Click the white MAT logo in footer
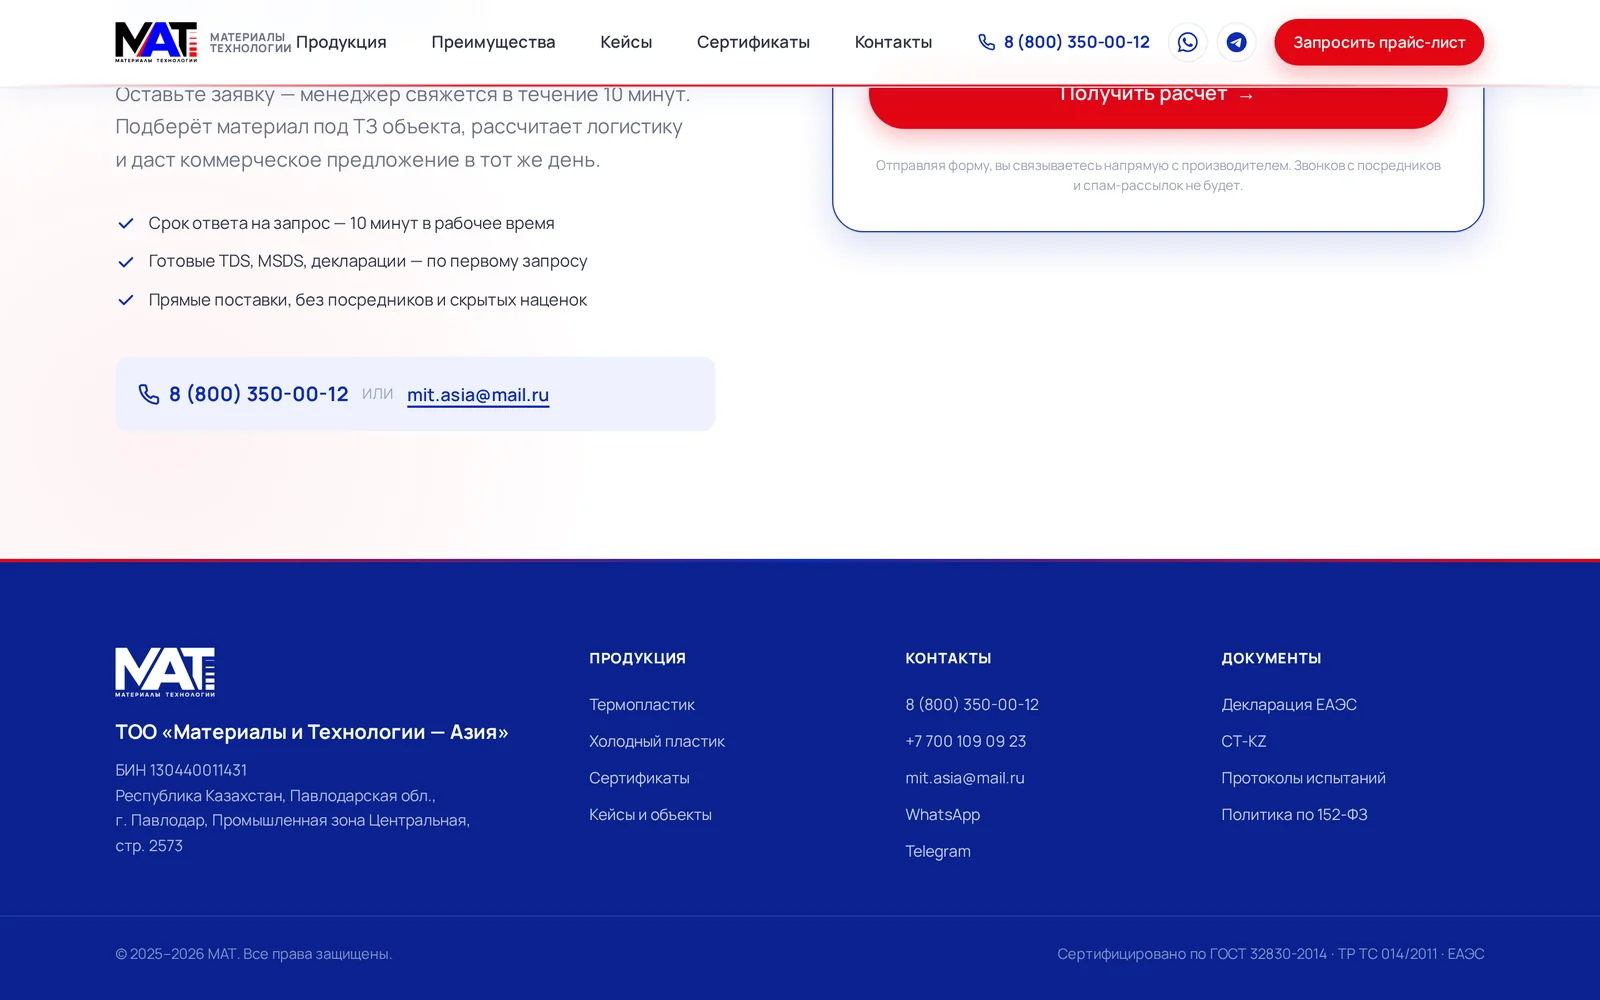1600x1000 pixels. pyautogui.click(x=165, y=672)
